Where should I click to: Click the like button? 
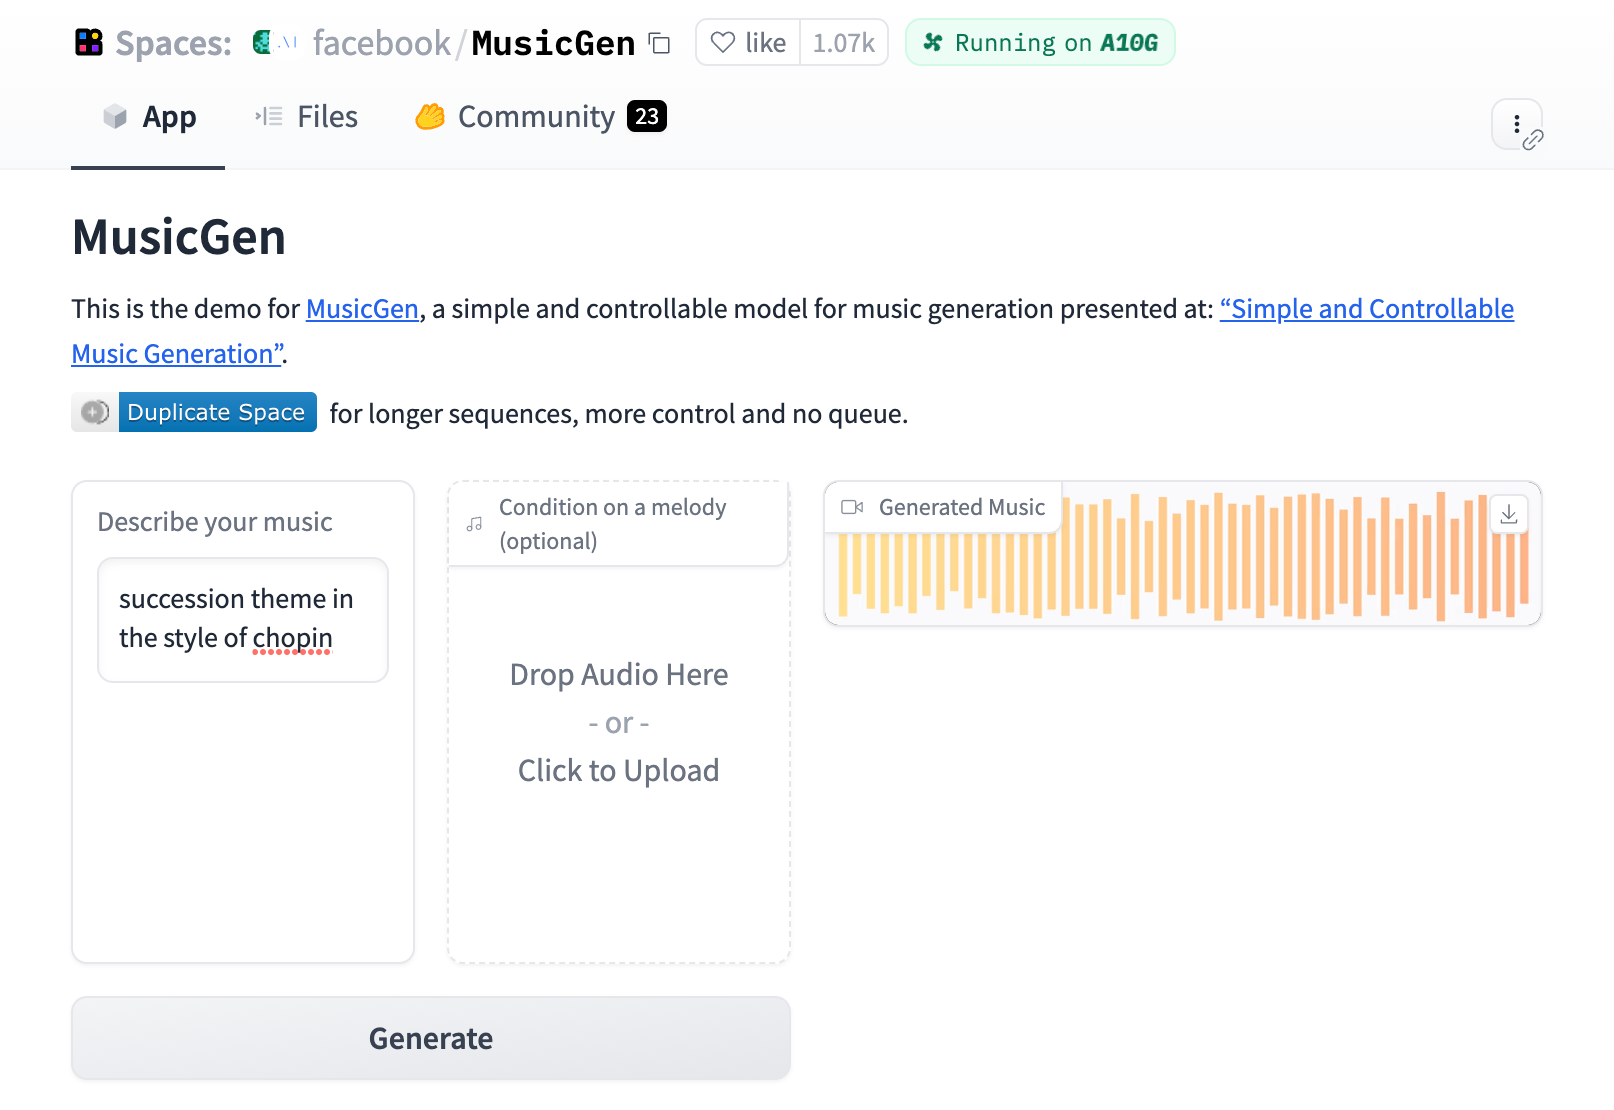748,42
